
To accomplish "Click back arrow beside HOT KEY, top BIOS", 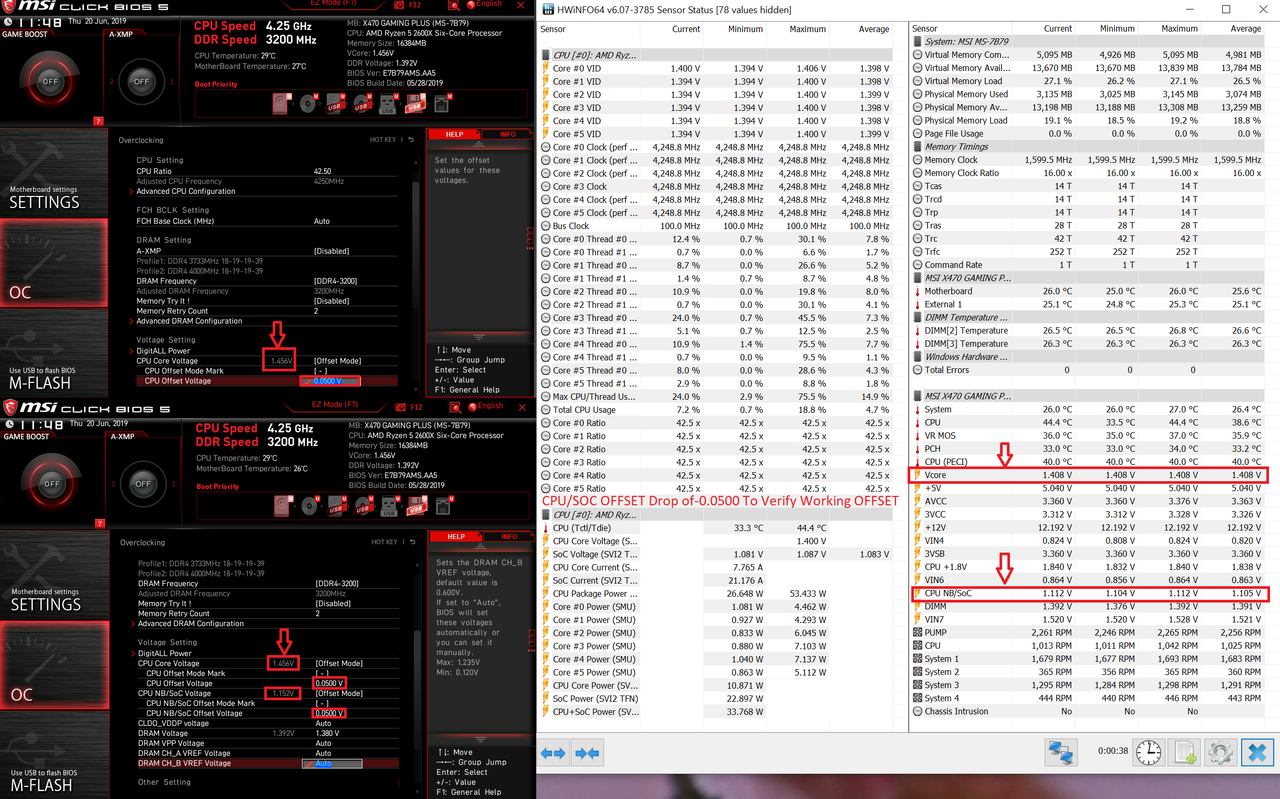I will click(411, 140).
